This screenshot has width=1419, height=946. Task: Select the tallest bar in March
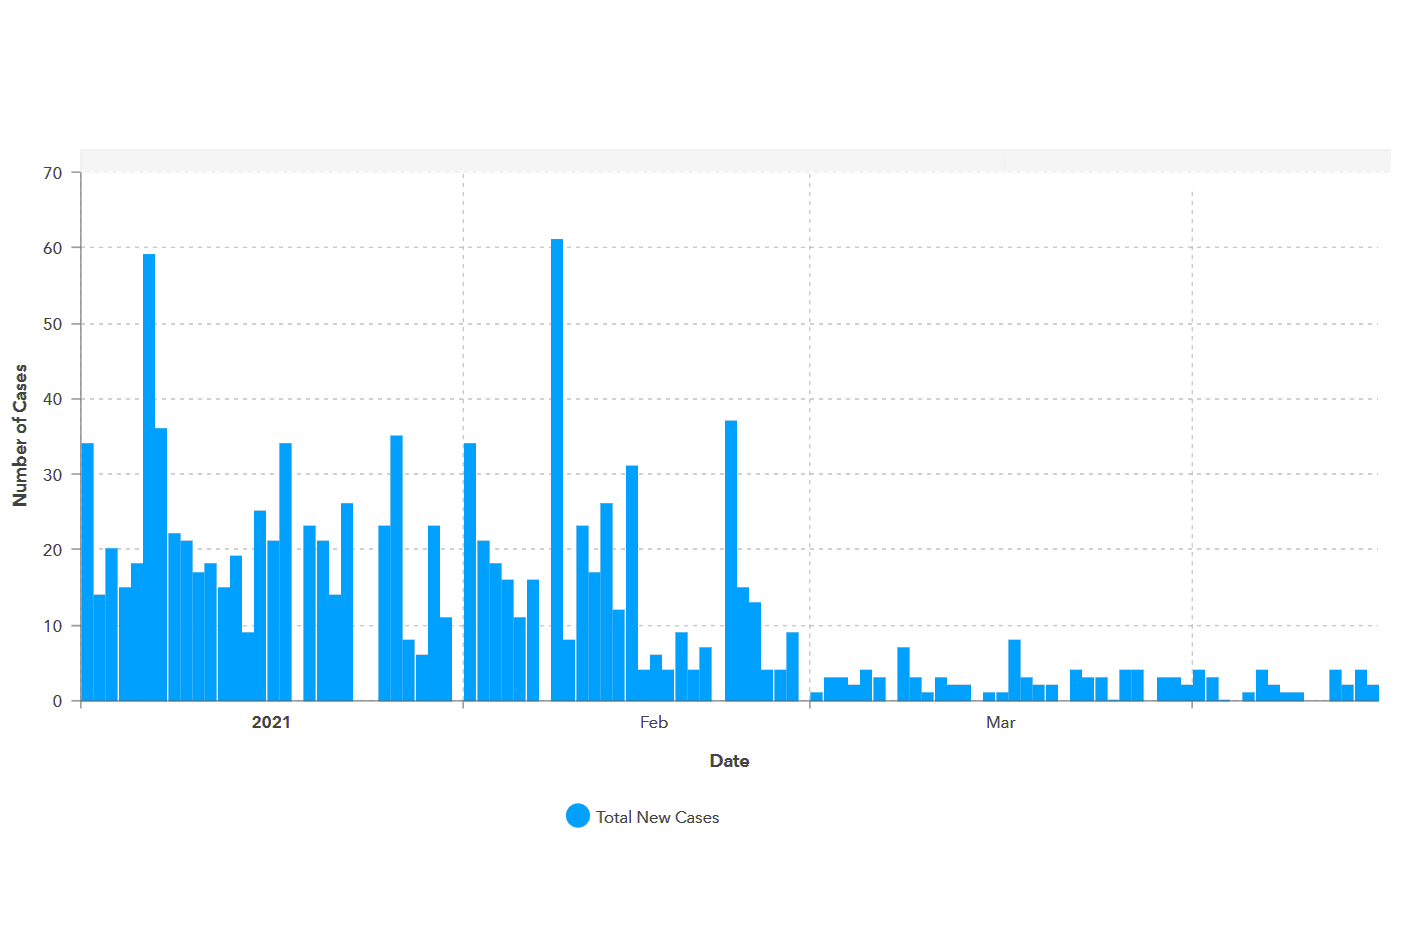[1014, 670]
